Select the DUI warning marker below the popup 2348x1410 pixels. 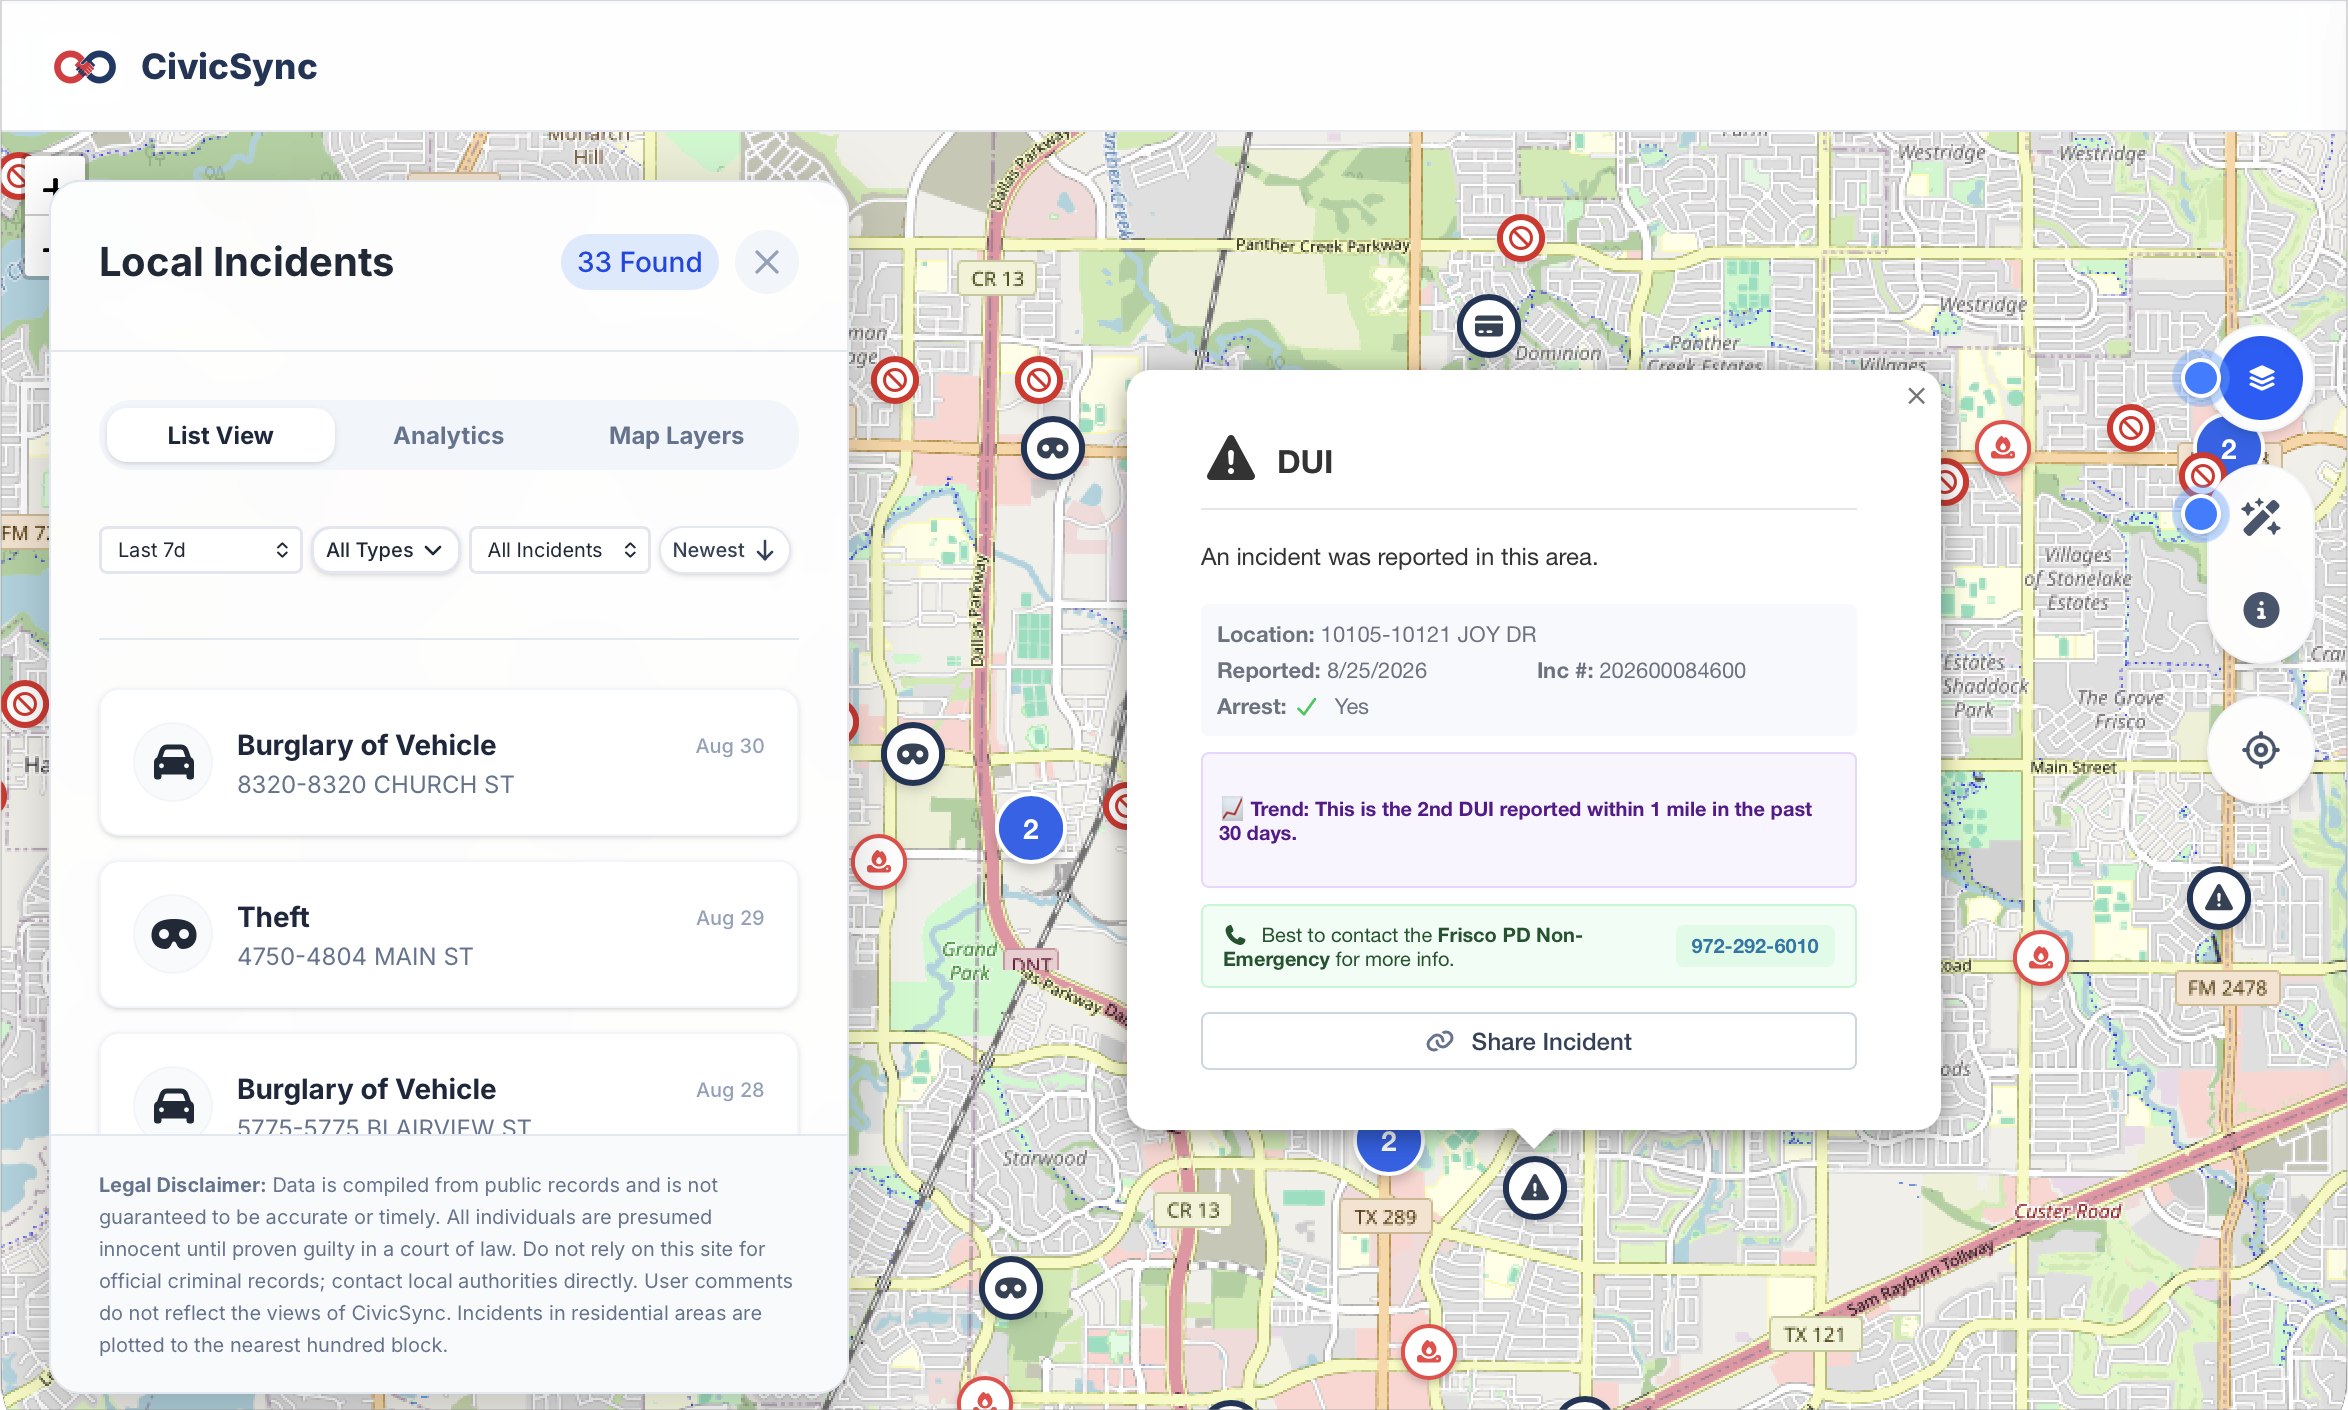click(x=1534, y=1188)
